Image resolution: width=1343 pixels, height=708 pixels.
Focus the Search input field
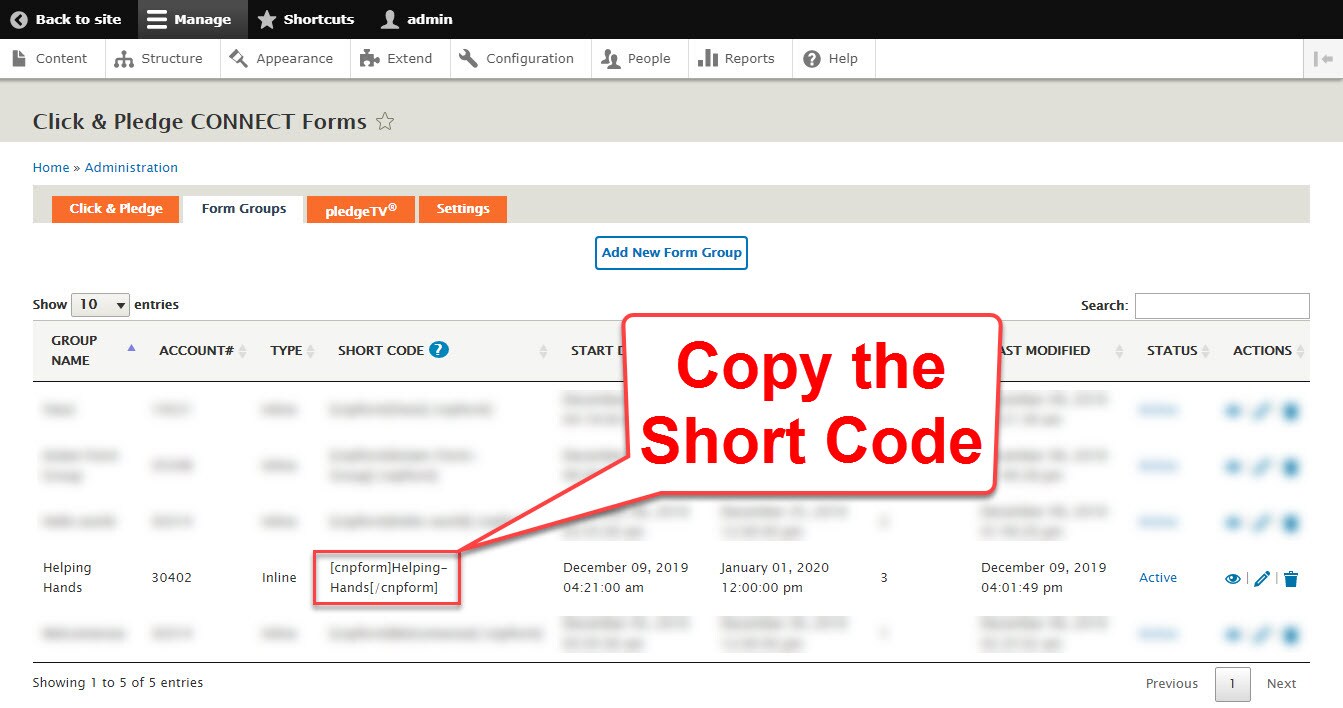point(1222,306)
